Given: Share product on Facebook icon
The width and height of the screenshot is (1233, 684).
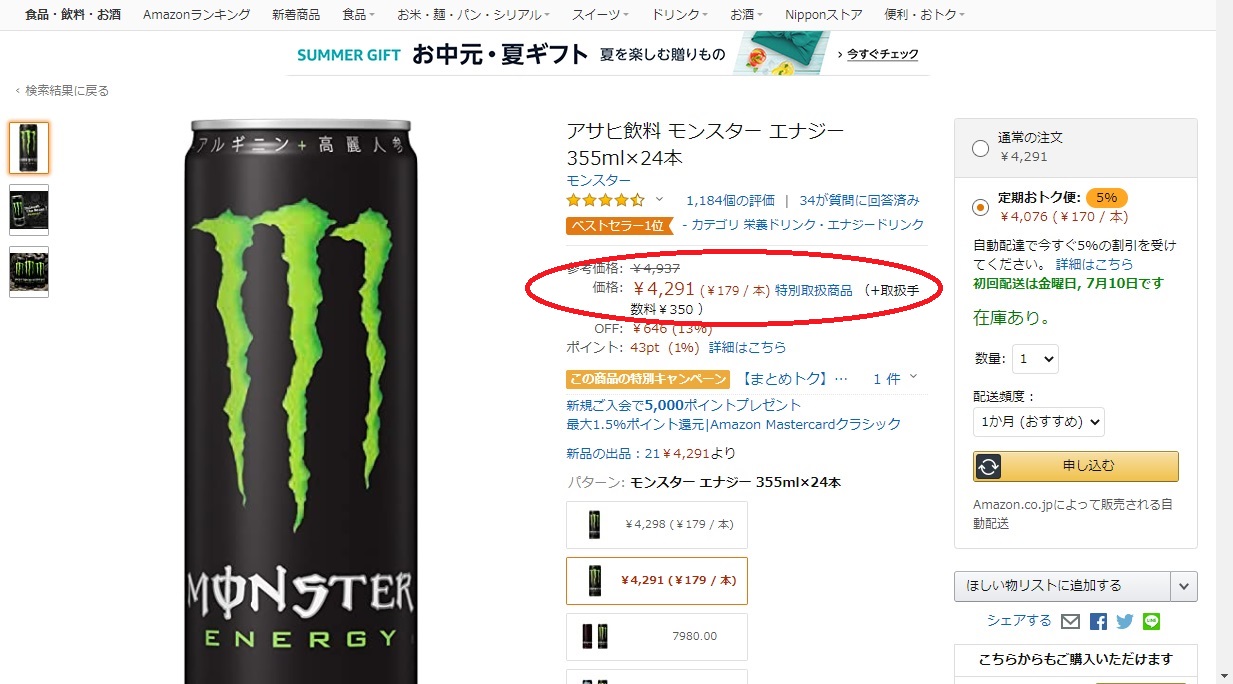Looking at the screenshot, I should coord(1098,622).
